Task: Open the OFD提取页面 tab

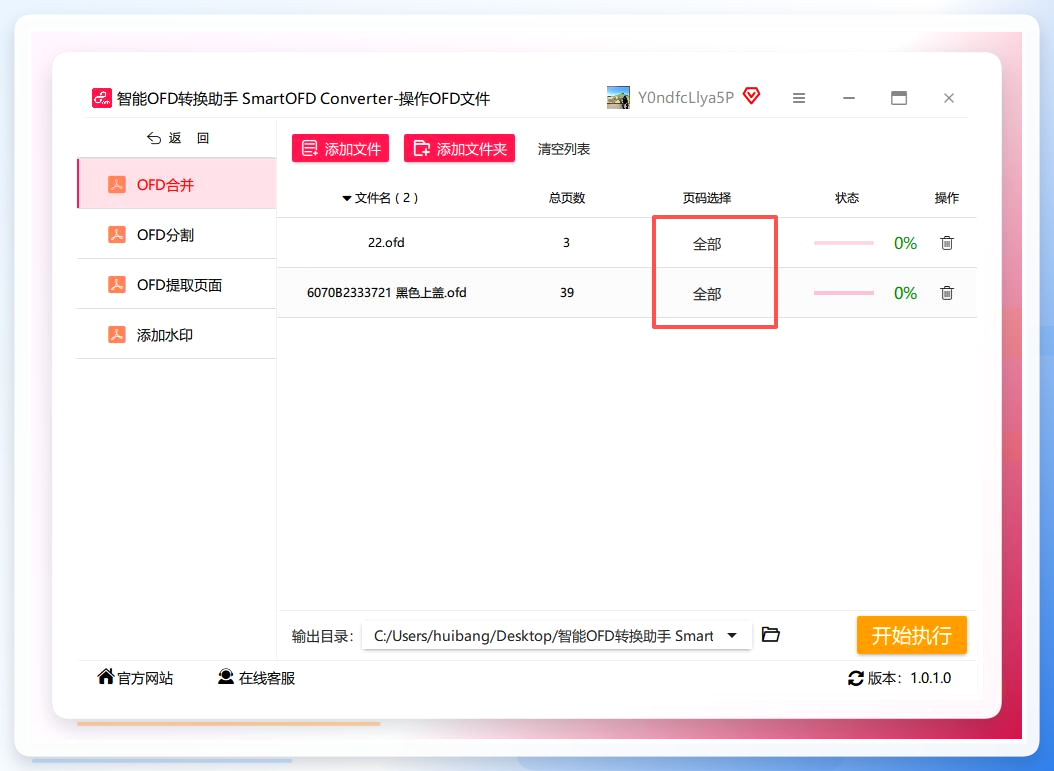Action: point(177,284)
